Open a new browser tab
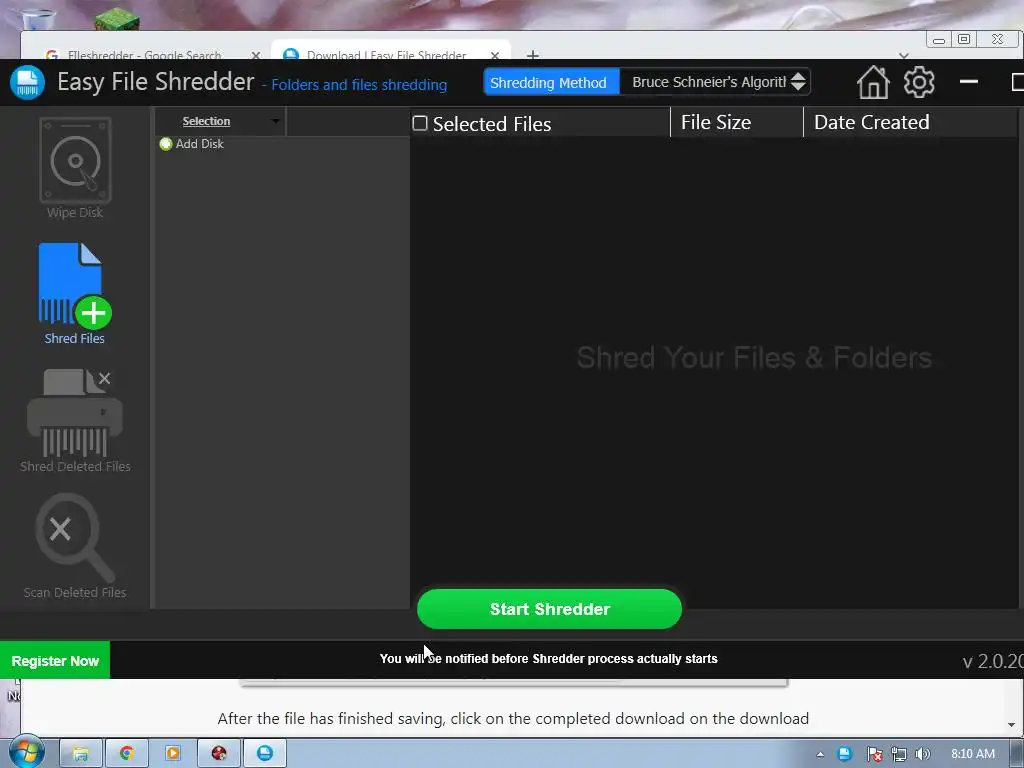Image resolution: width=1024 pixels, height=768 pixels. pos(533,55)
